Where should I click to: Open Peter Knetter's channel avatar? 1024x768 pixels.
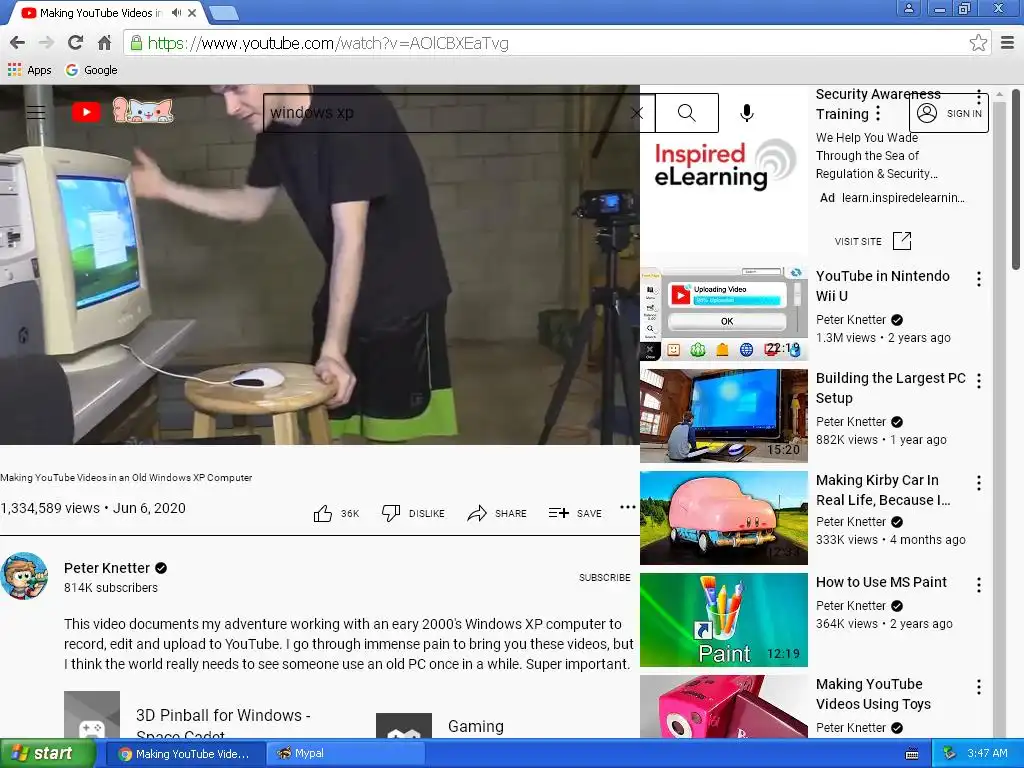[x=24, y=576]
